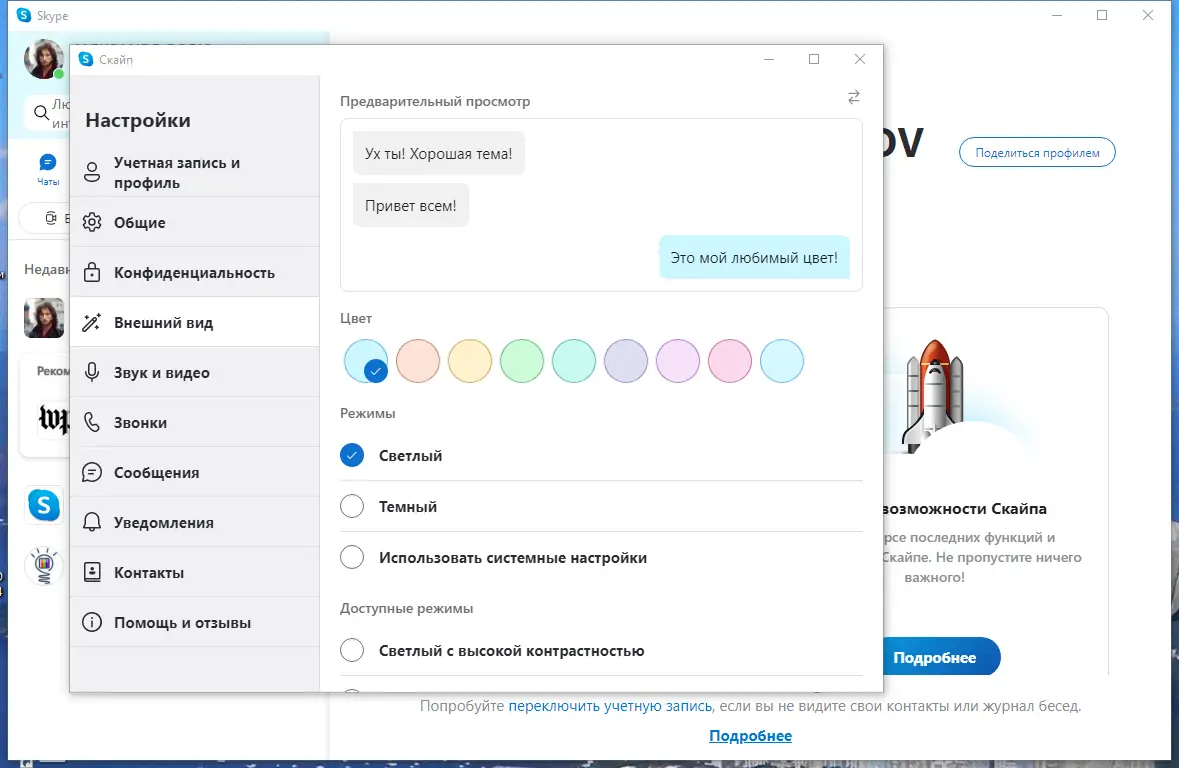Screen dimensions: 1179x768
Task: Choose Светлый с высокой контрастностью radio button
Action: pyautogui.click(x=352, y=650)
